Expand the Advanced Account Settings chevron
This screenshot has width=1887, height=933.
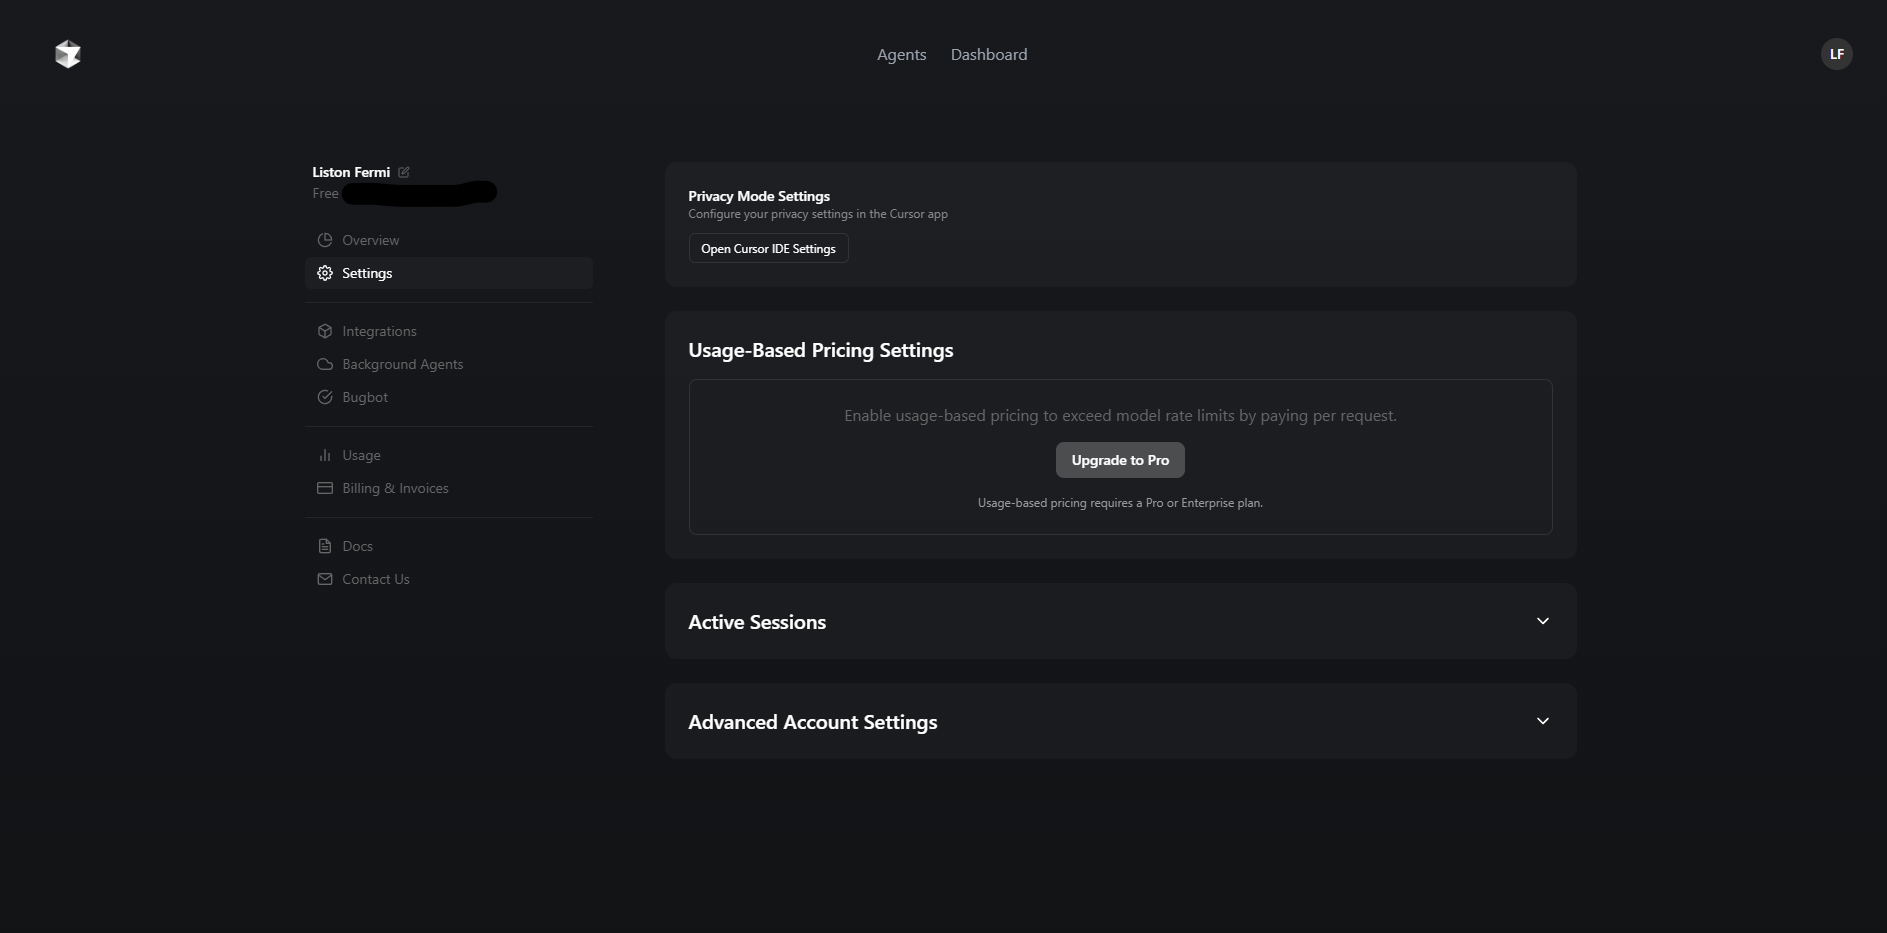[1543, 721]
